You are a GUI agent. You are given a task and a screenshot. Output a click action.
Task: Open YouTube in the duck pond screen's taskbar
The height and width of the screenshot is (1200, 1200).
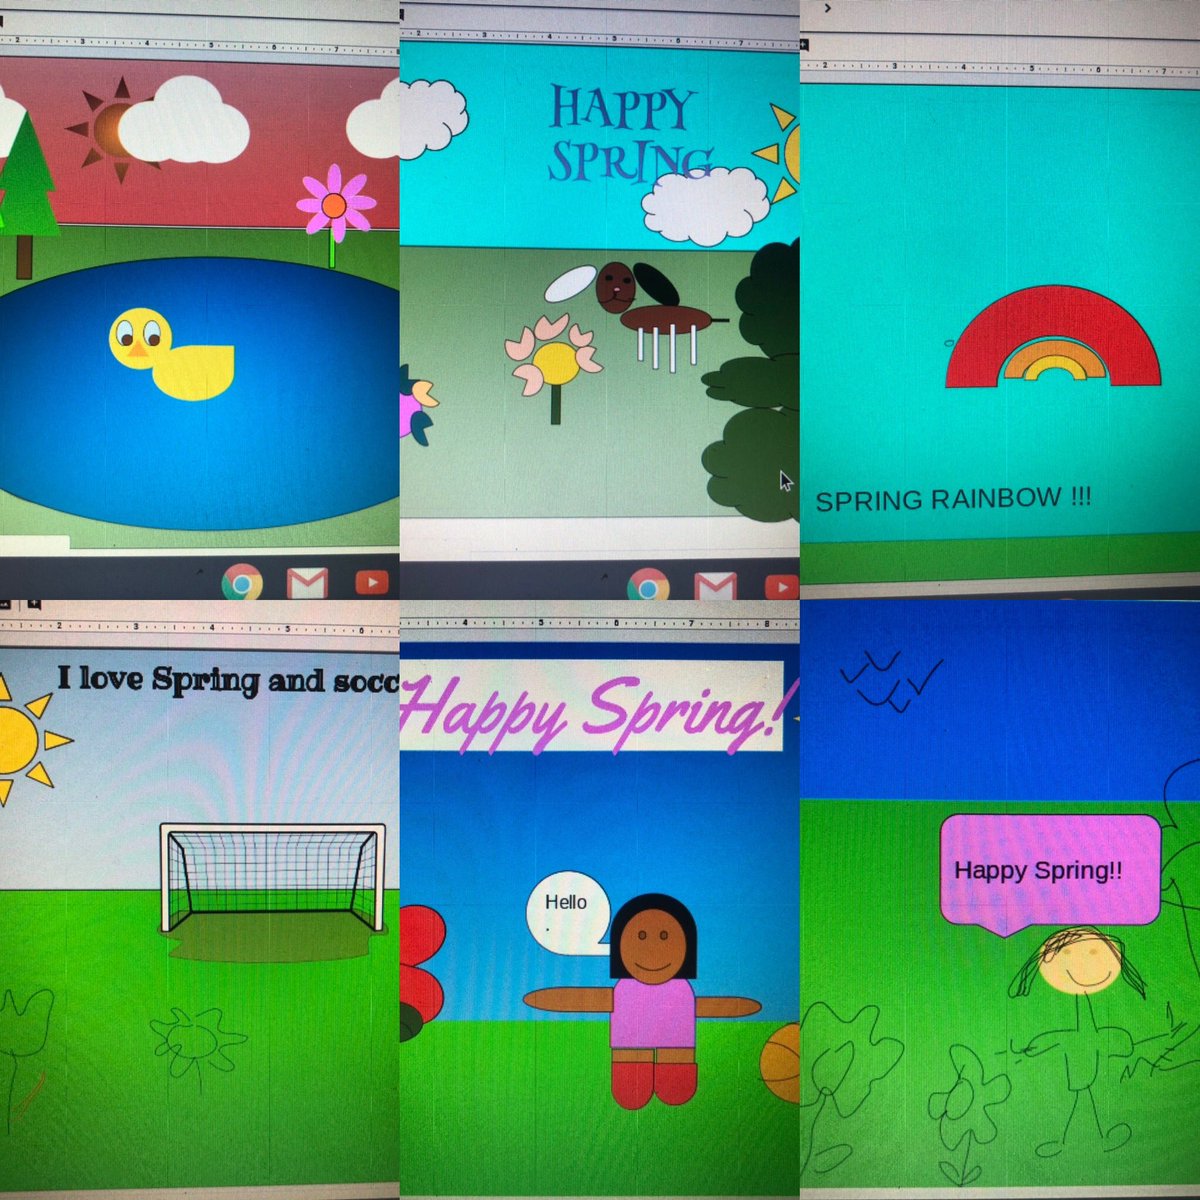pyautogui.click(x=372, y=582)
